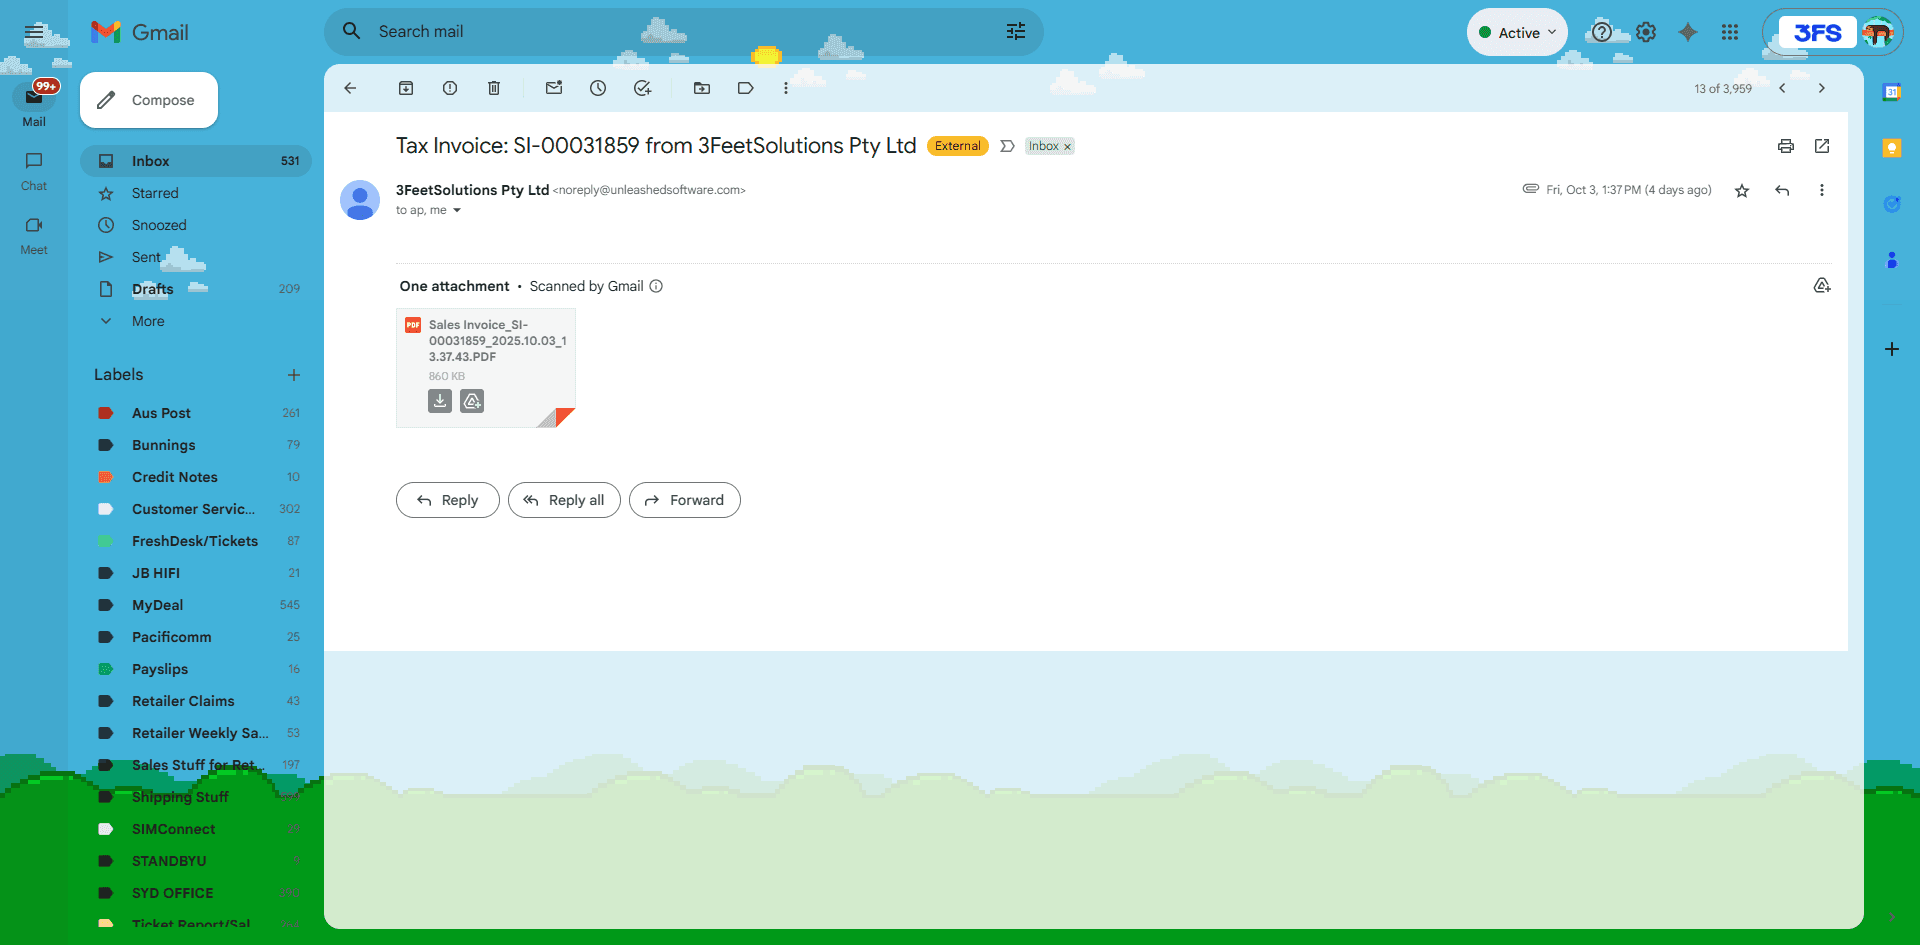1920x945 pixels.
Task: Switch to Chat tab
Action: [34, 171]
